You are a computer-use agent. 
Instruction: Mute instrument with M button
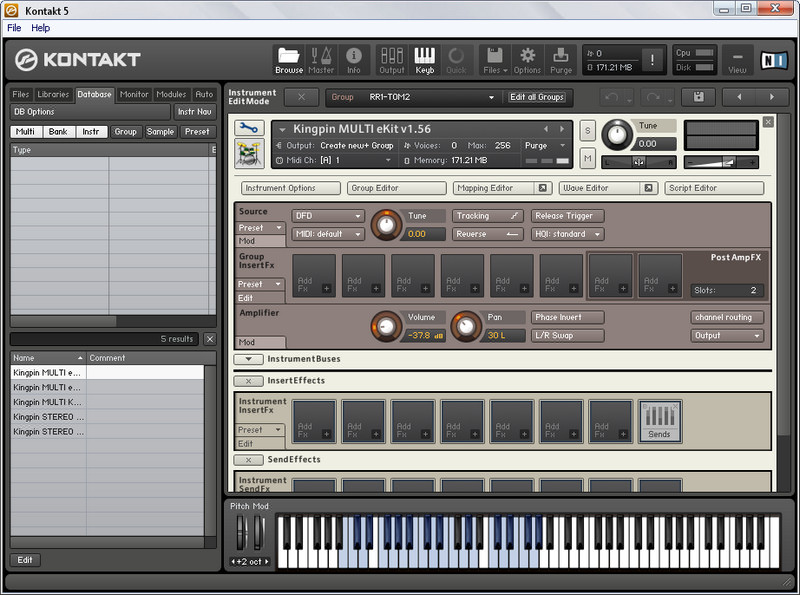[x=587, y=158]
